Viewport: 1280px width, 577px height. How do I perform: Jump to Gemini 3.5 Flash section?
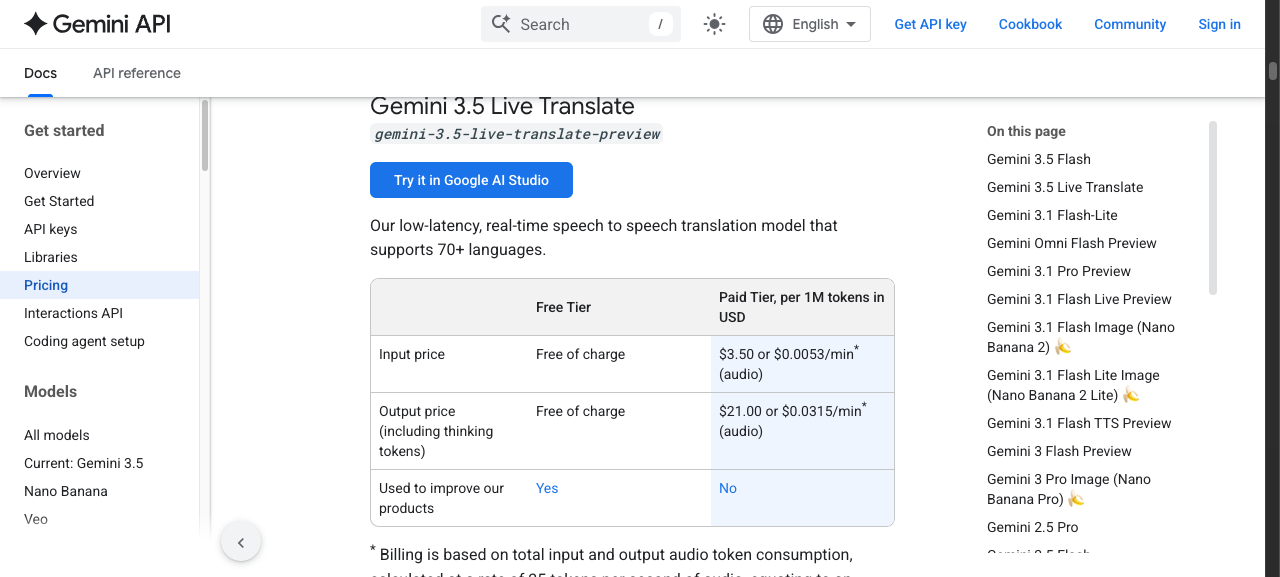tap(1039, 159)
